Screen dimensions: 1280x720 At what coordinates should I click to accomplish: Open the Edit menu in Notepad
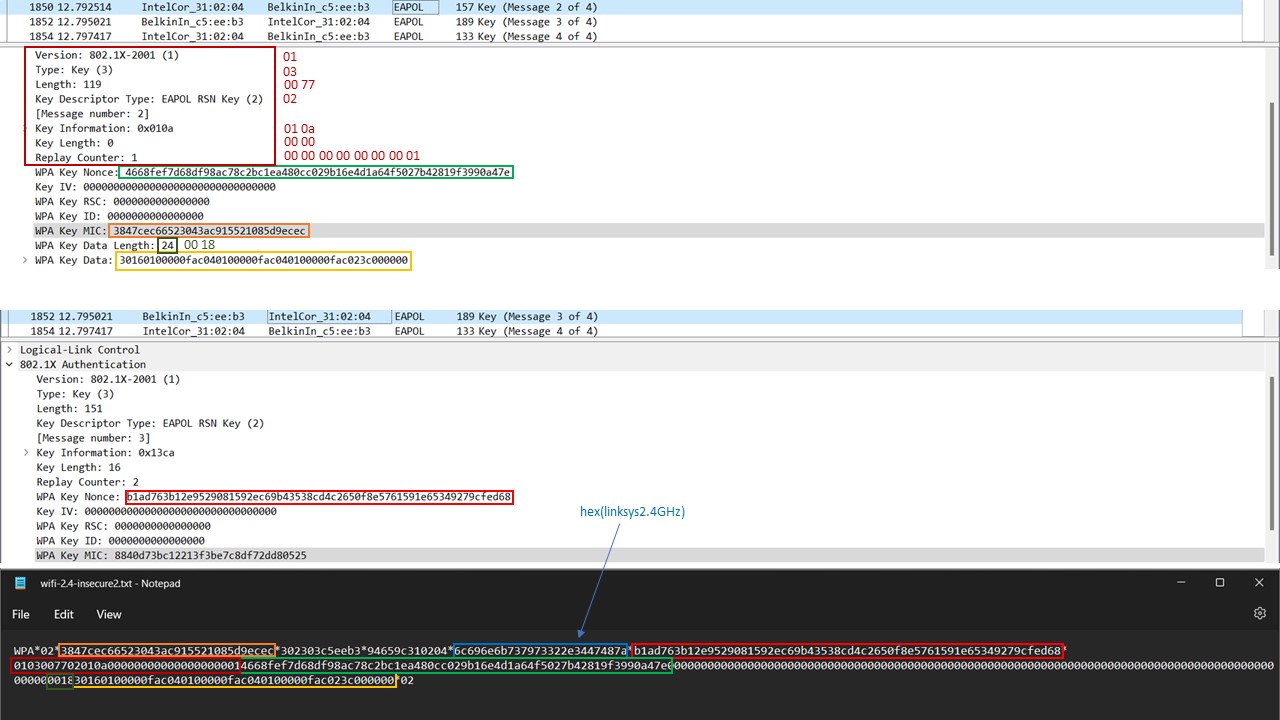point(64,614)
